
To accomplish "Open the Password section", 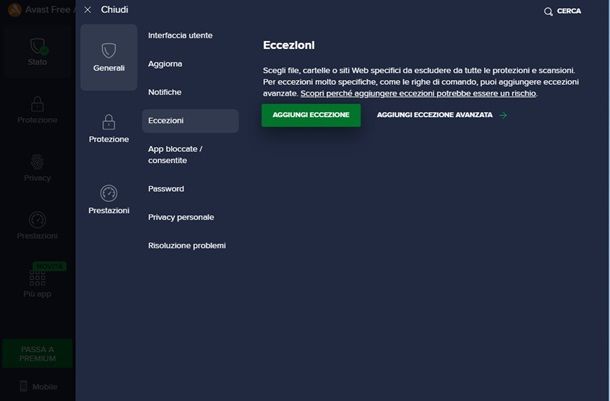I will point(166,189).
